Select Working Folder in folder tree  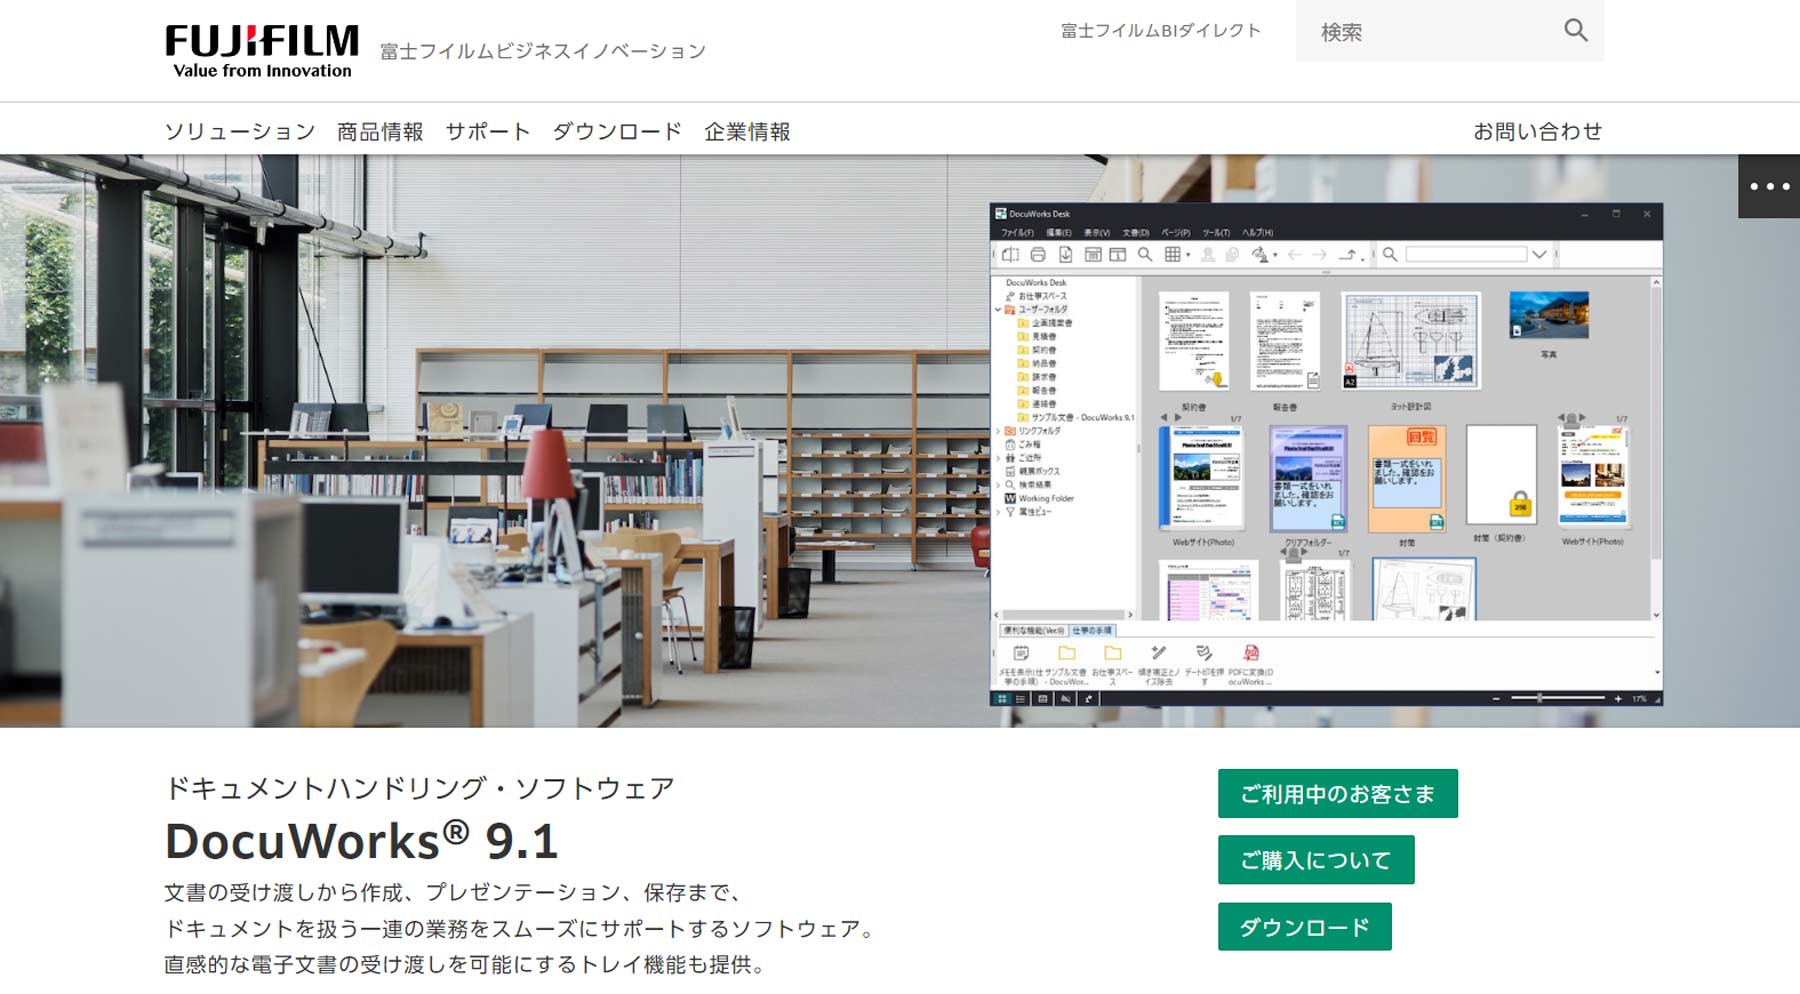pos(1039,498)
